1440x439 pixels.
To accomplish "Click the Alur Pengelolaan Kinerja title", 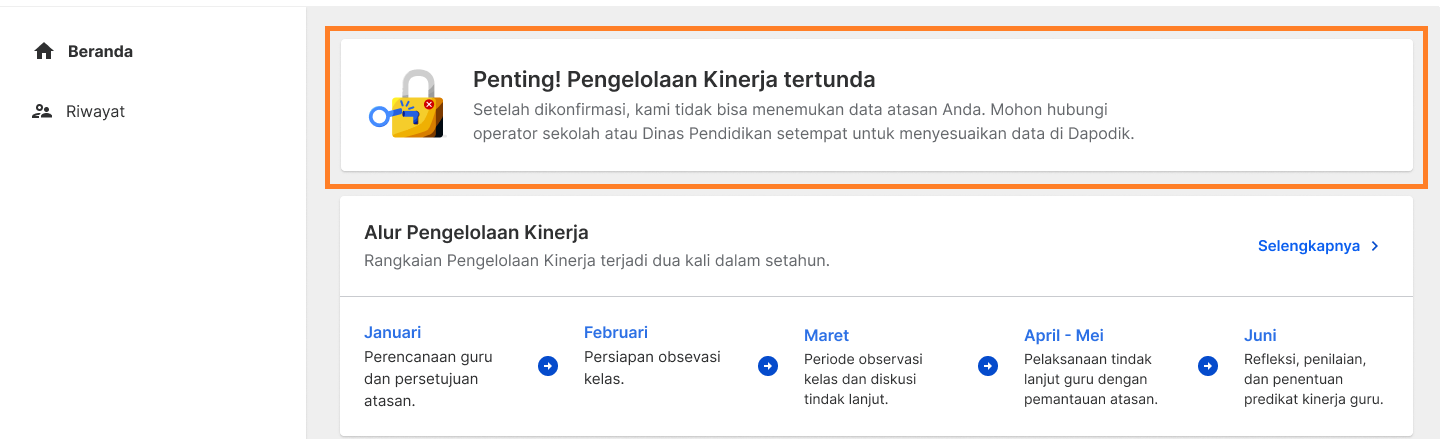I will (476, 233).
